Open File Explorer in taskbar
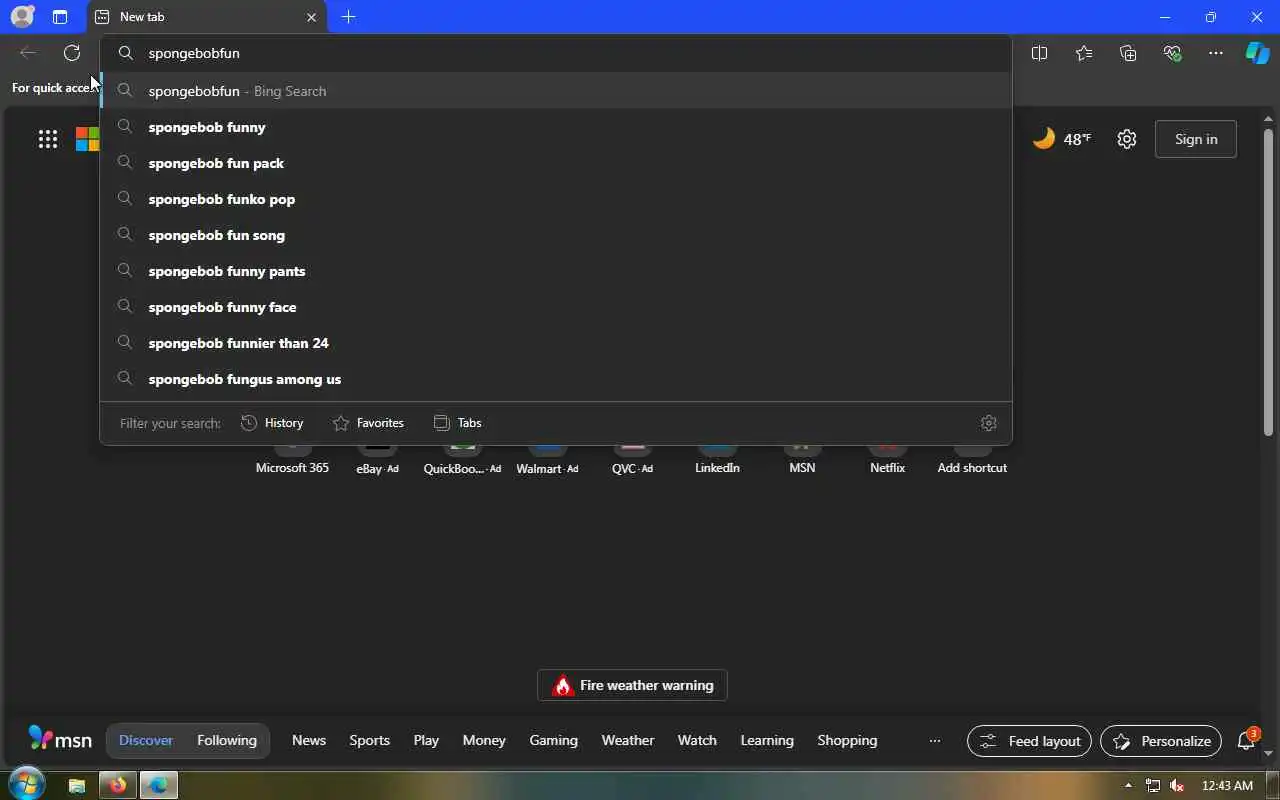 click(x=77, y=786)
